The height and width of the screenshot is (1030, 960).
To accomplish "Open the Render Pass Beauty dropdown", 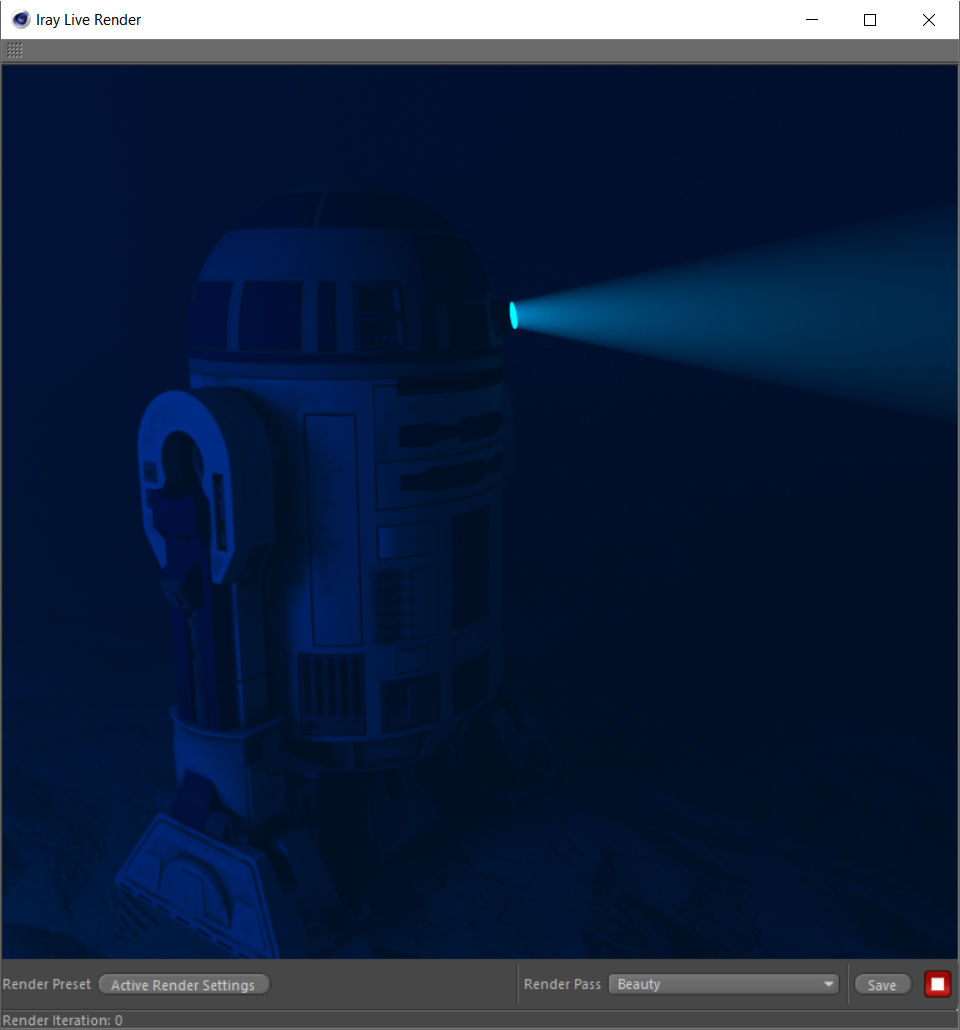I will click(x=723, y=984).
